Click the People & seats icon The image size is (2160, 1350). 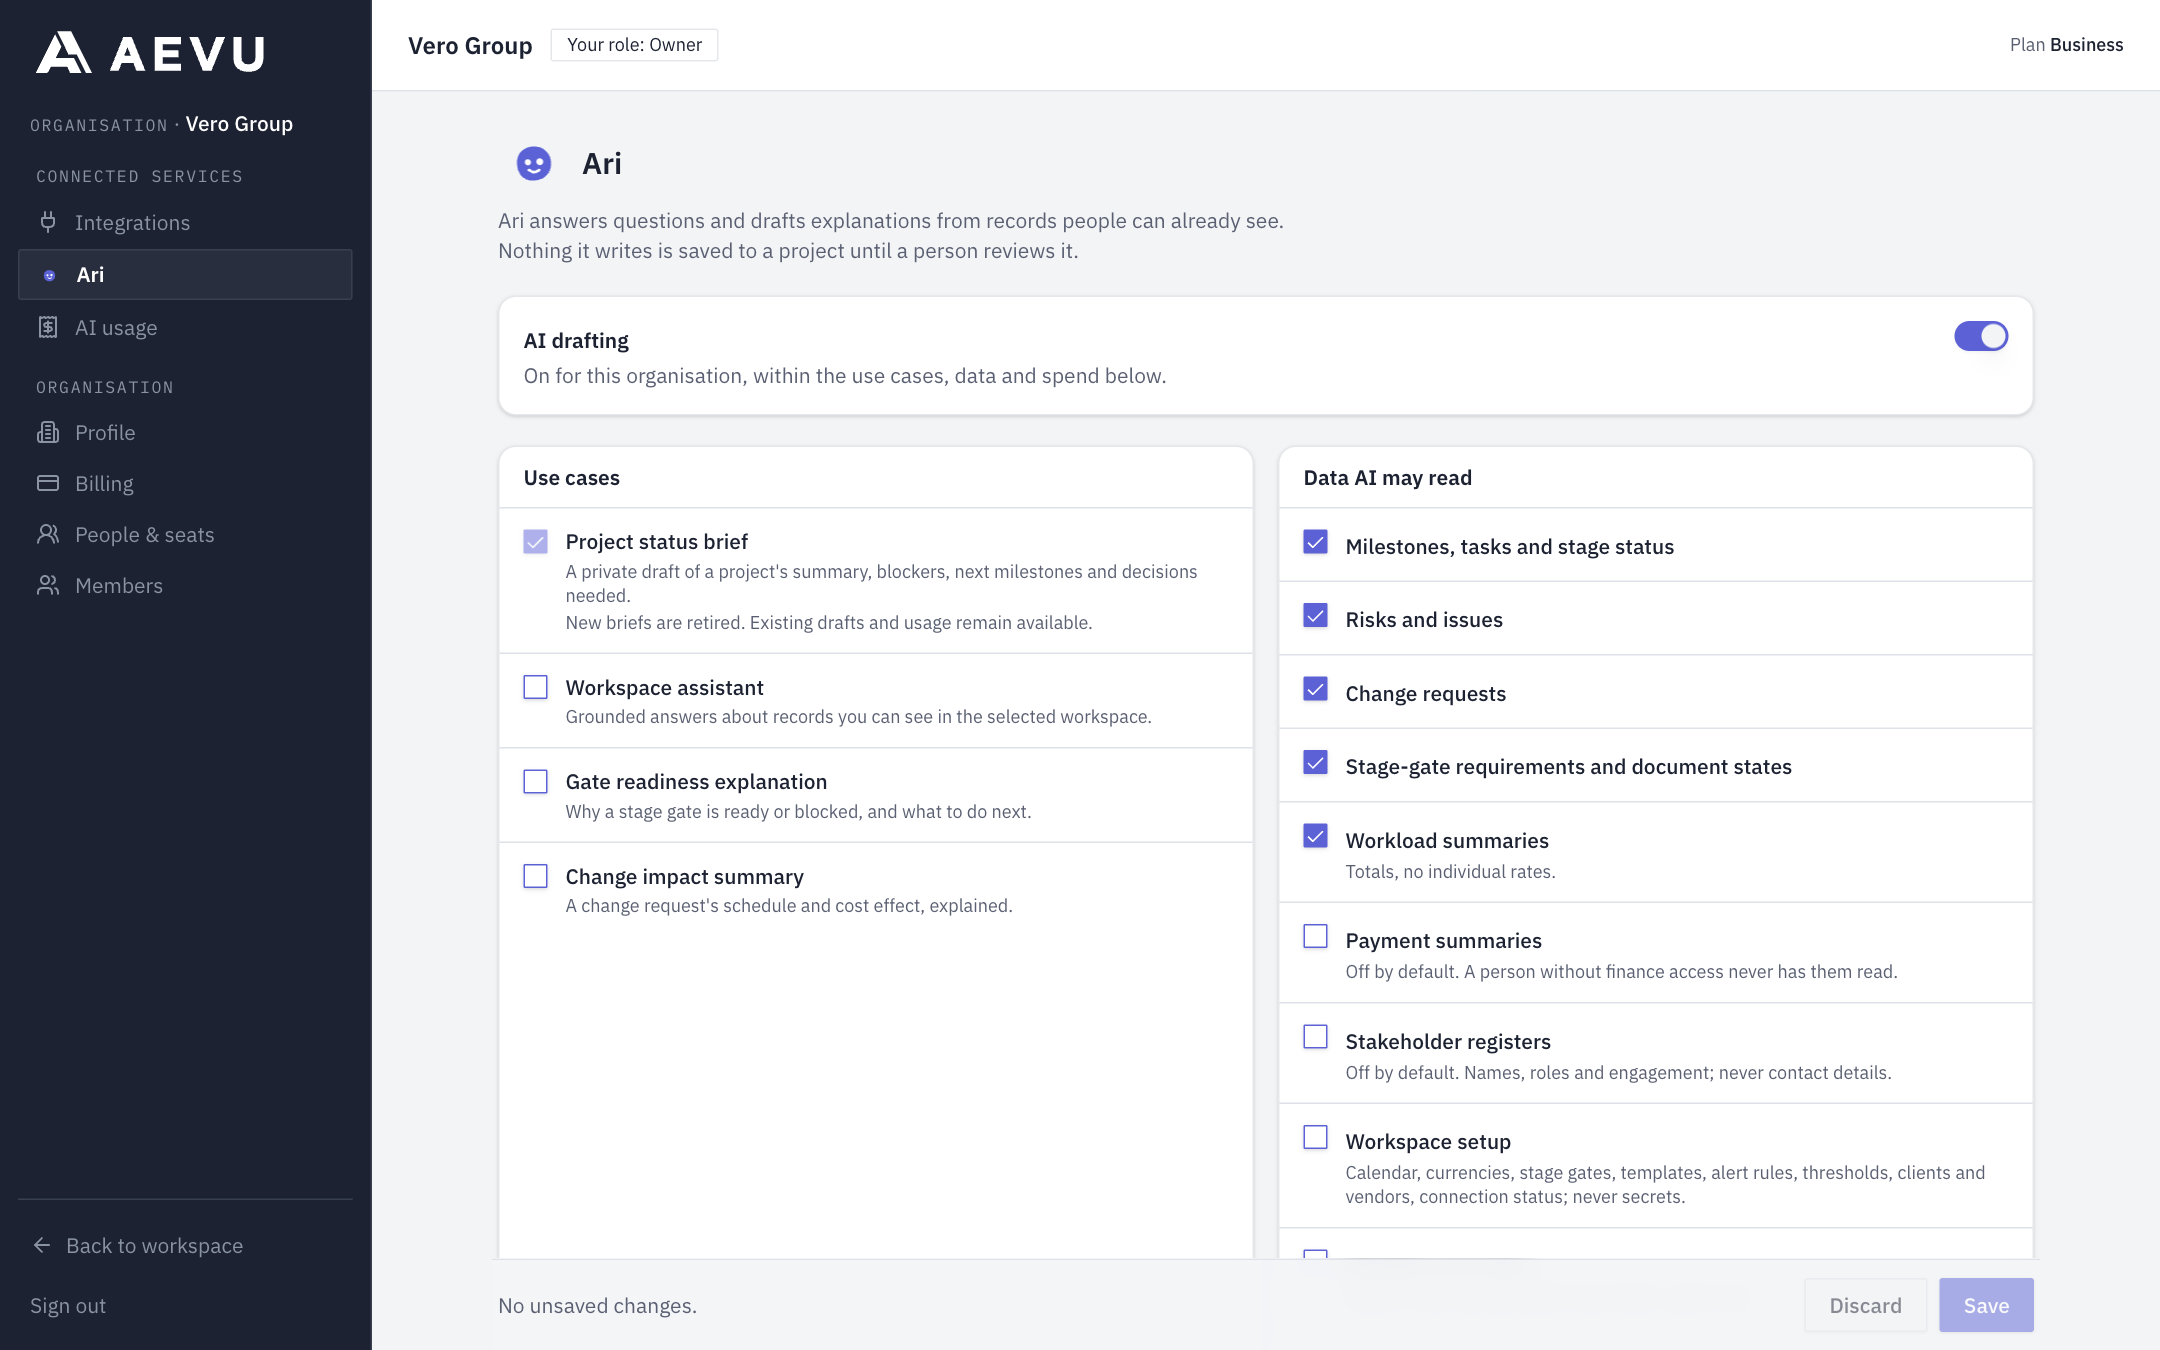48,534
